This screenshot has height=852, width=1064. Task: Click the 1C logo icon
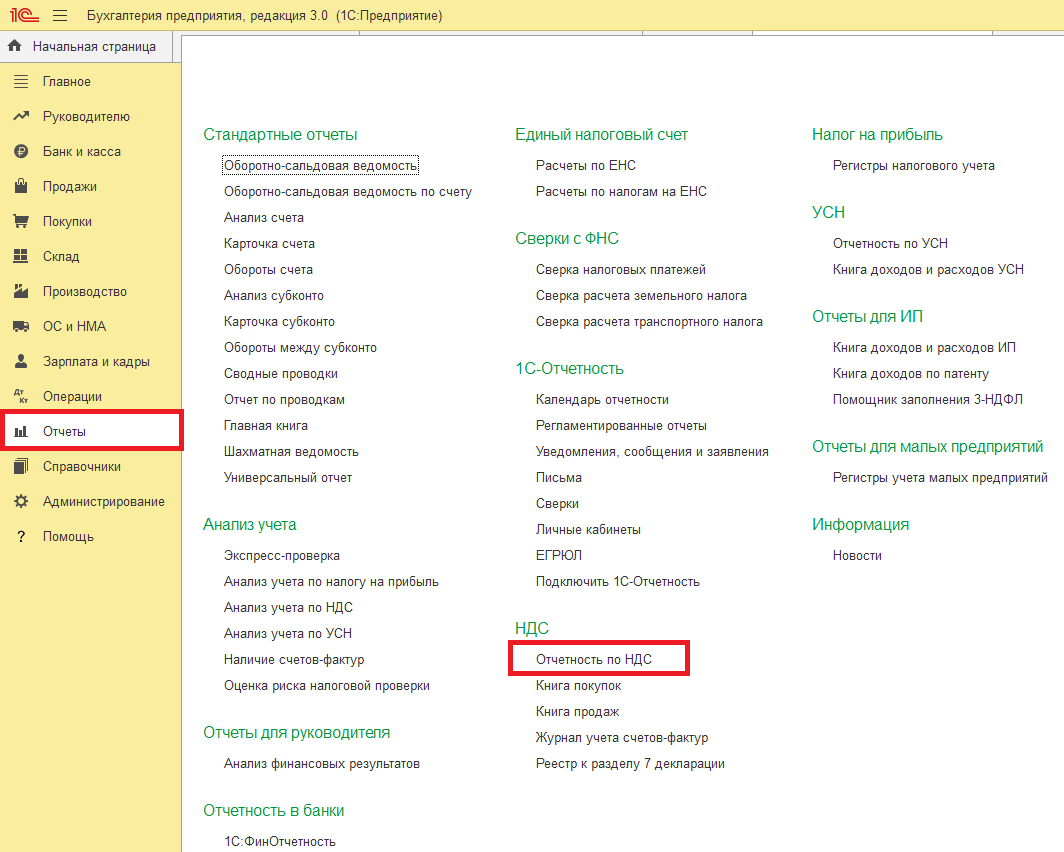tap(24, 16)
